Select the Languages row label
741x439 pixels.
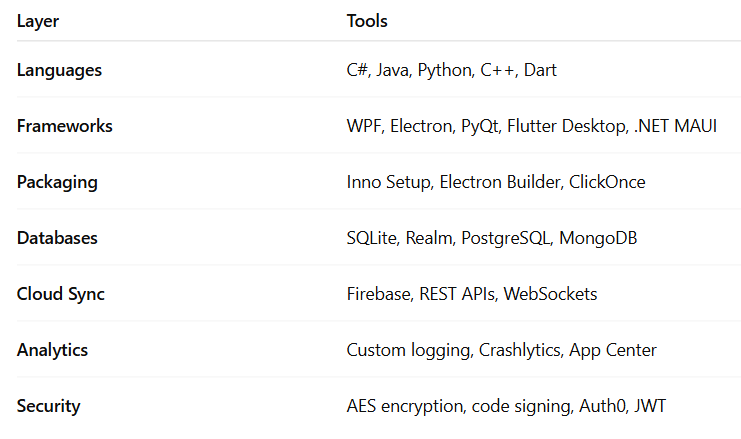click(x=59, y=70)
